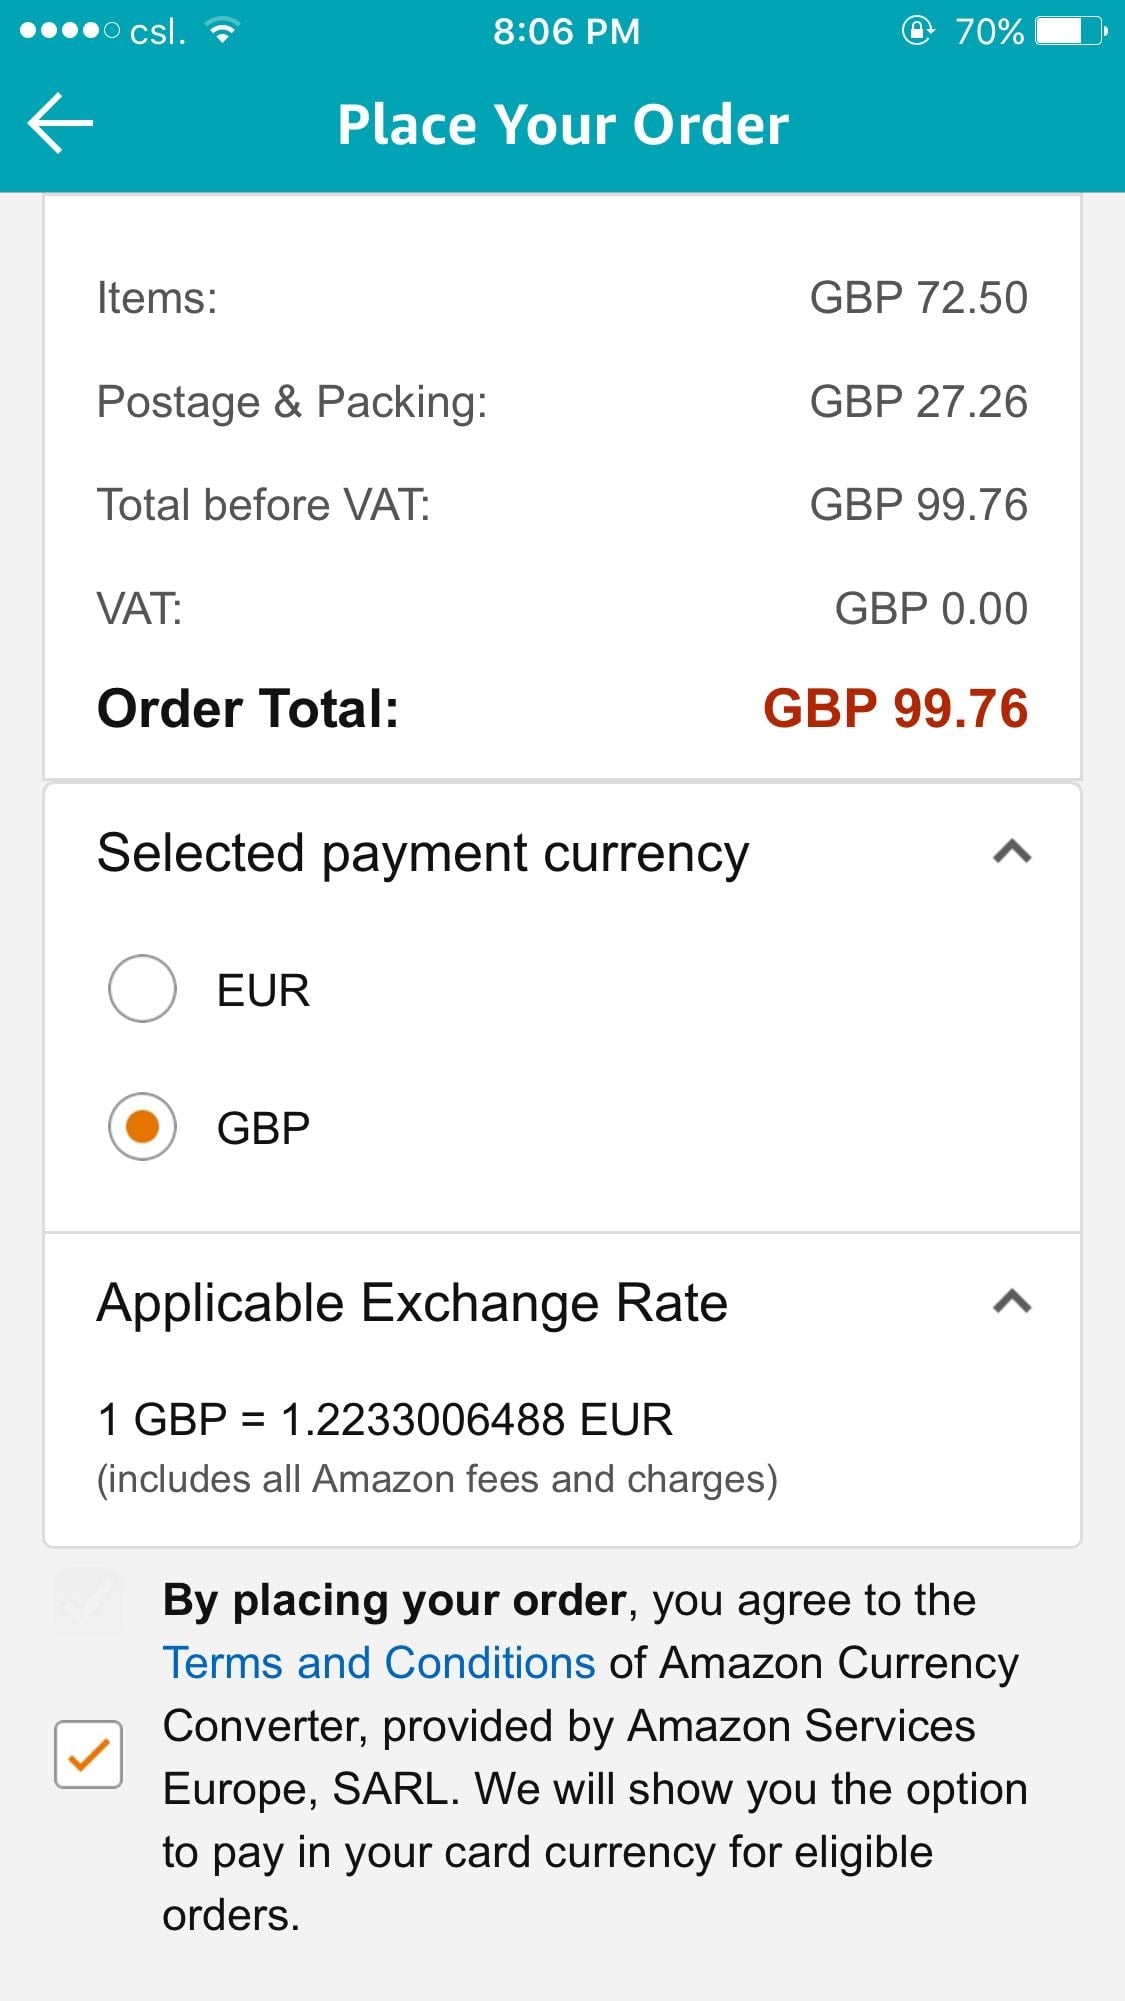
Task: Select EUR payment currency
Action: tap(143, 989)
